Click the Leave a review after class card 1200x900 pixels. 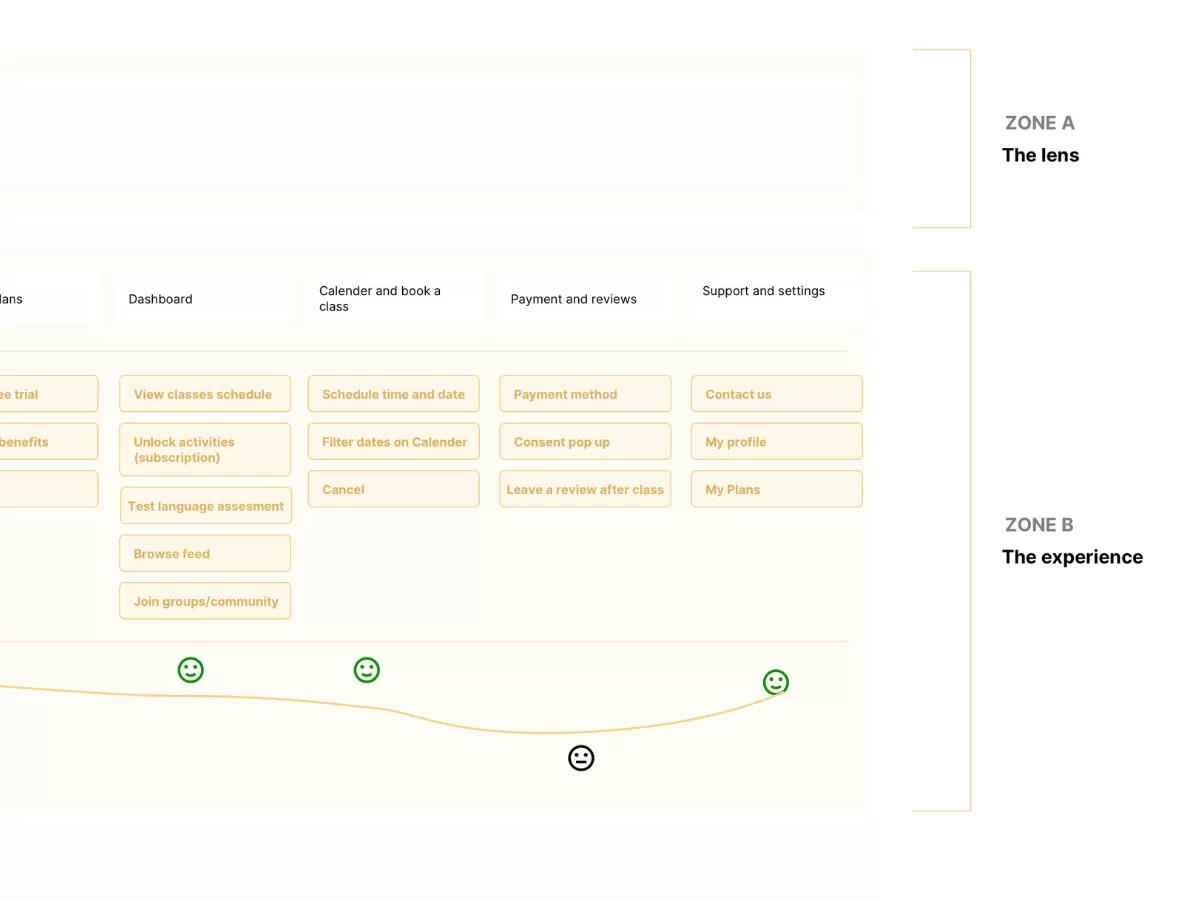585,489
